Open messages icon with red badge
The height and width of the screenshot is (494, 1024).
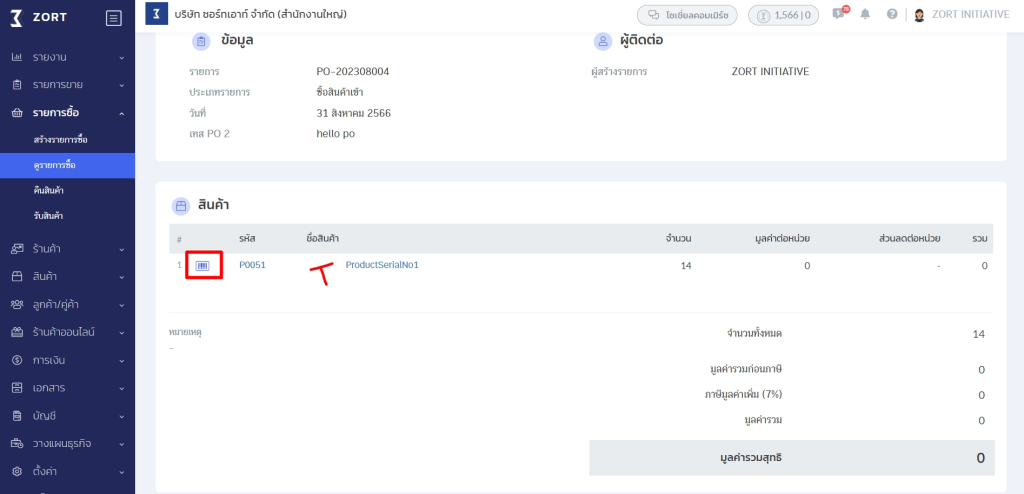(x=838, y=15)
